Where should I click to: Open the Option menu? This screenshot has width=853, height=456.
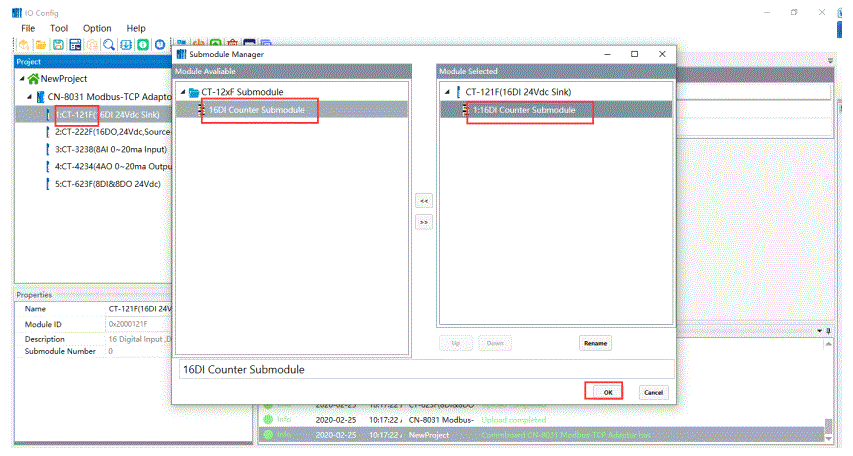click(97, 28)
